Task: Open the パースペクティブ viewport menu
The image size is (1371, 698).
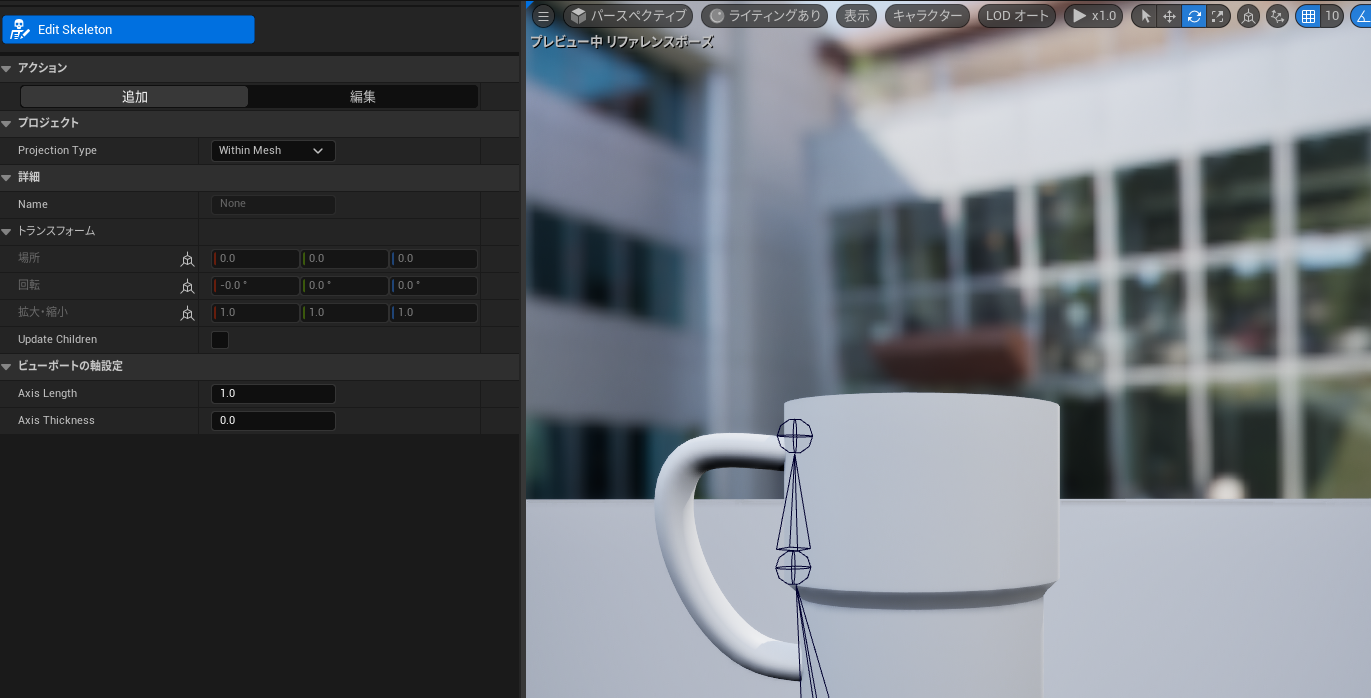Action: coord(628,16)
